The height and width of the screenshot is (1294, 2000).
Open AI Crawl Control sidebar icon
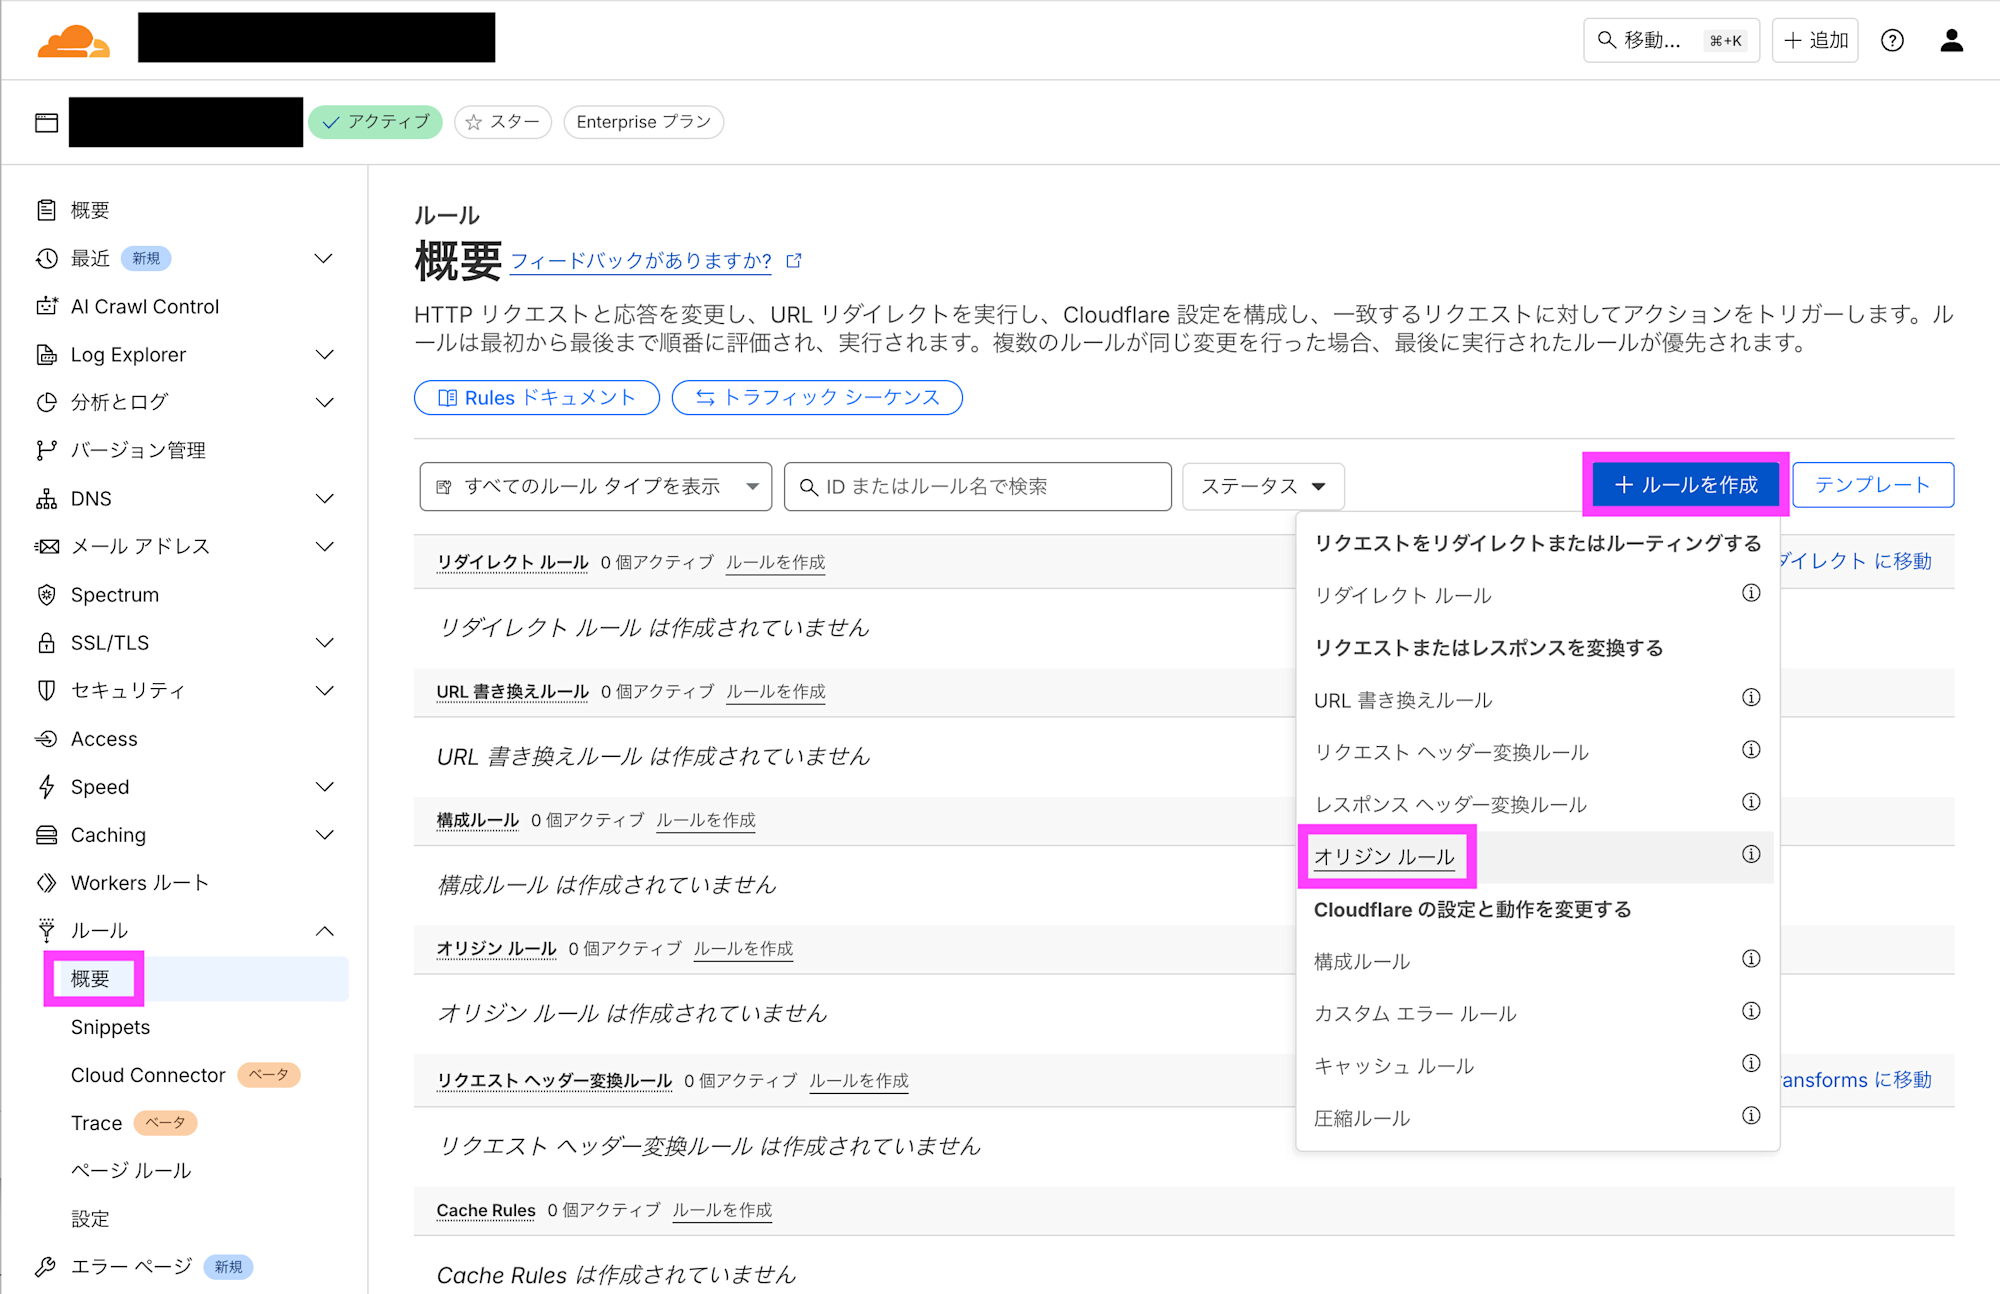point(46,306)
